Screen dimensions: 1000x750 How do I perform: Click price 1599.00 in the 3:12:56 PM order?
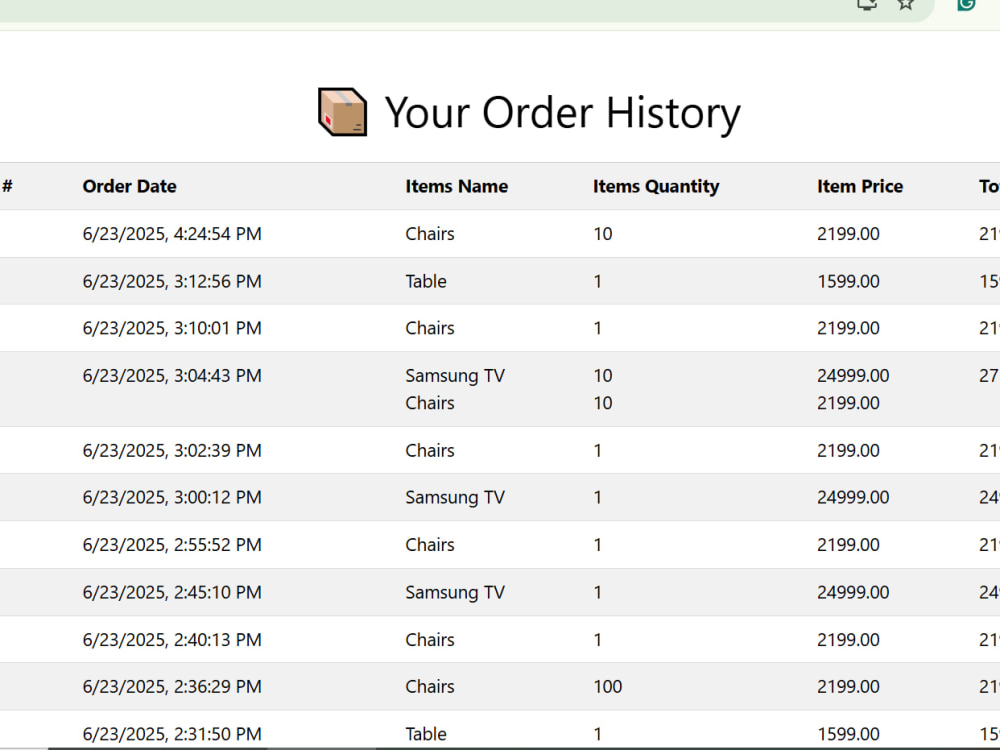pyautogui.click(x=848, y=281)
